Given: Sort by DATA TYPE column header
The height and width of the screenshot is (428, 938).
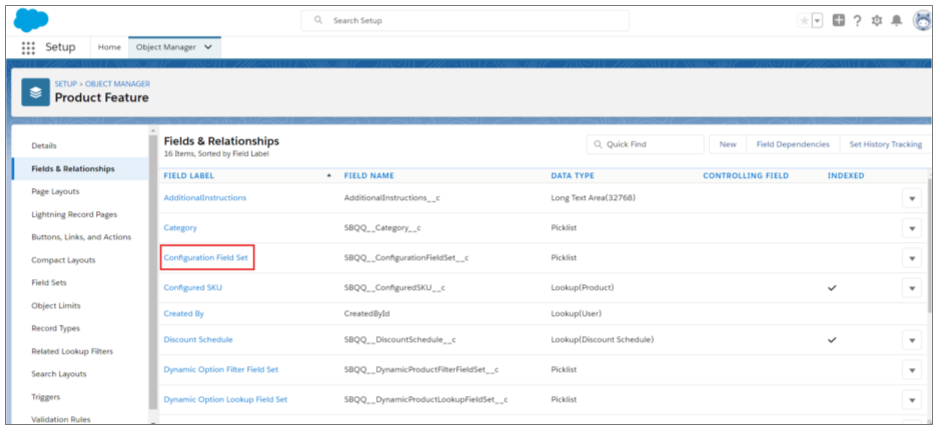Looking at the screenshot, I should tap(572, 175).
